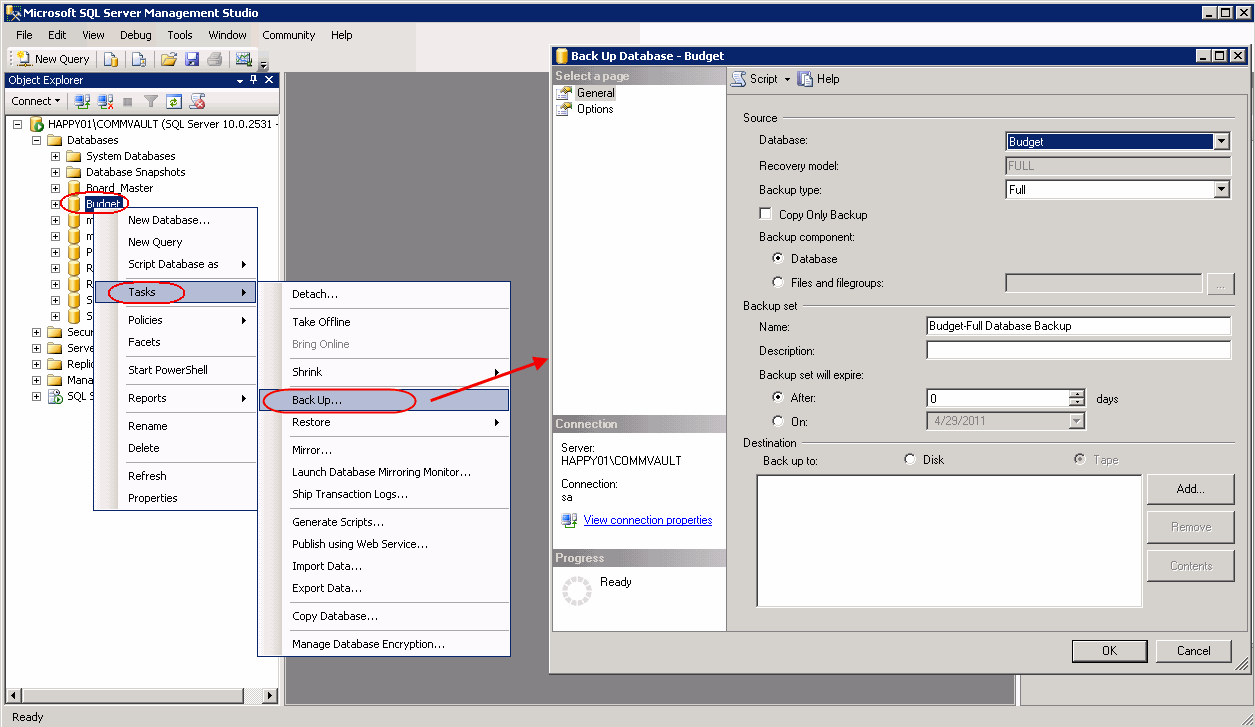
Task: Click the OK button in Back Up dialog
Action: (1109, 651)
